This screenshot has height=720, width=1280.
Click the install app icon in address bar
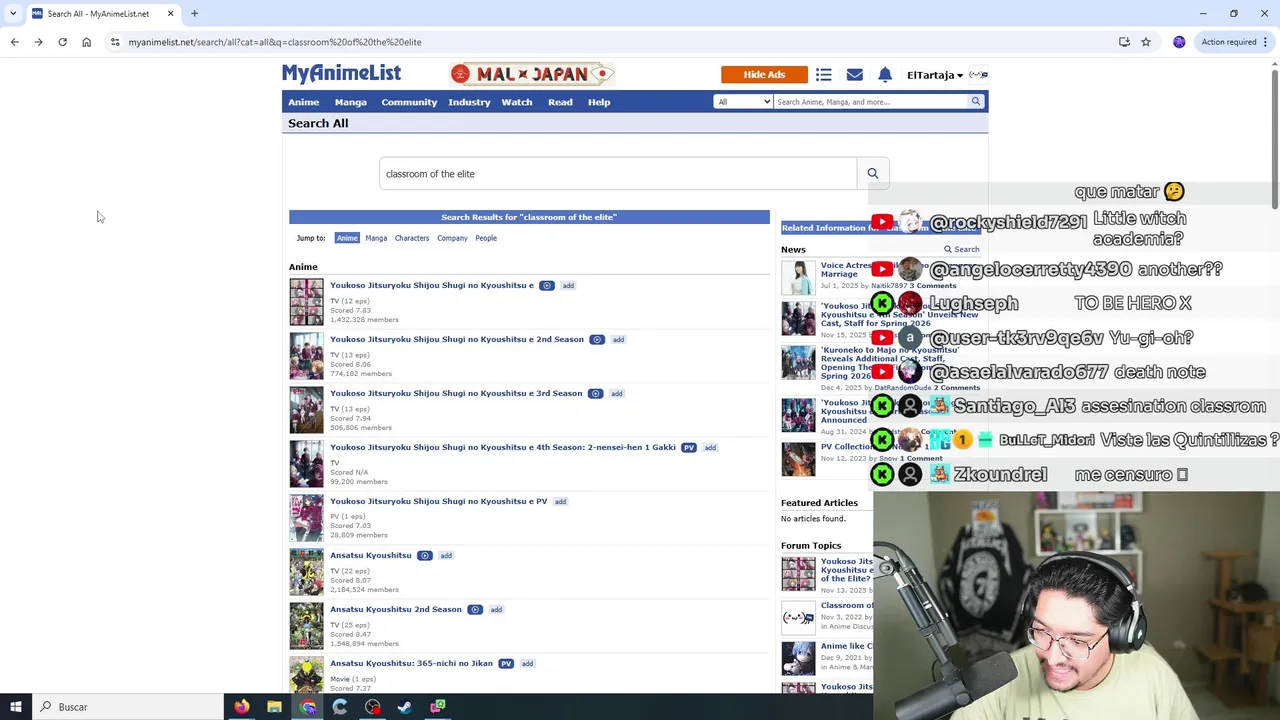point(1124,42)
